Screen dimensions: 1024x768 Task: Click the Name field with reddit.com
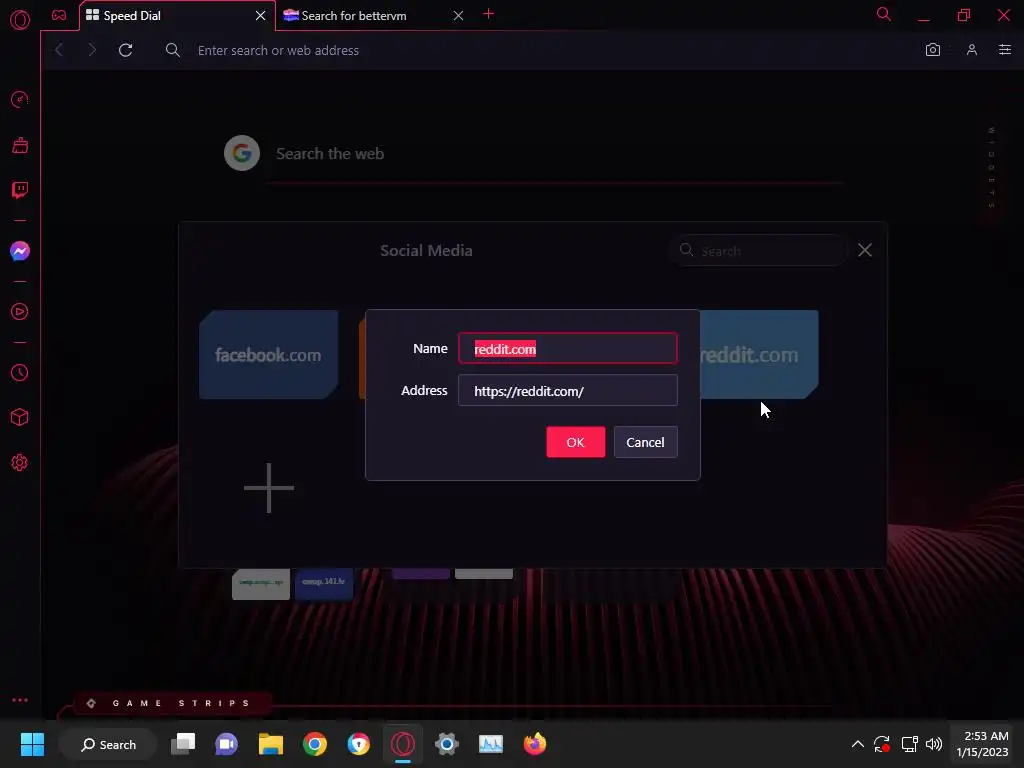[x=568, y=349]
